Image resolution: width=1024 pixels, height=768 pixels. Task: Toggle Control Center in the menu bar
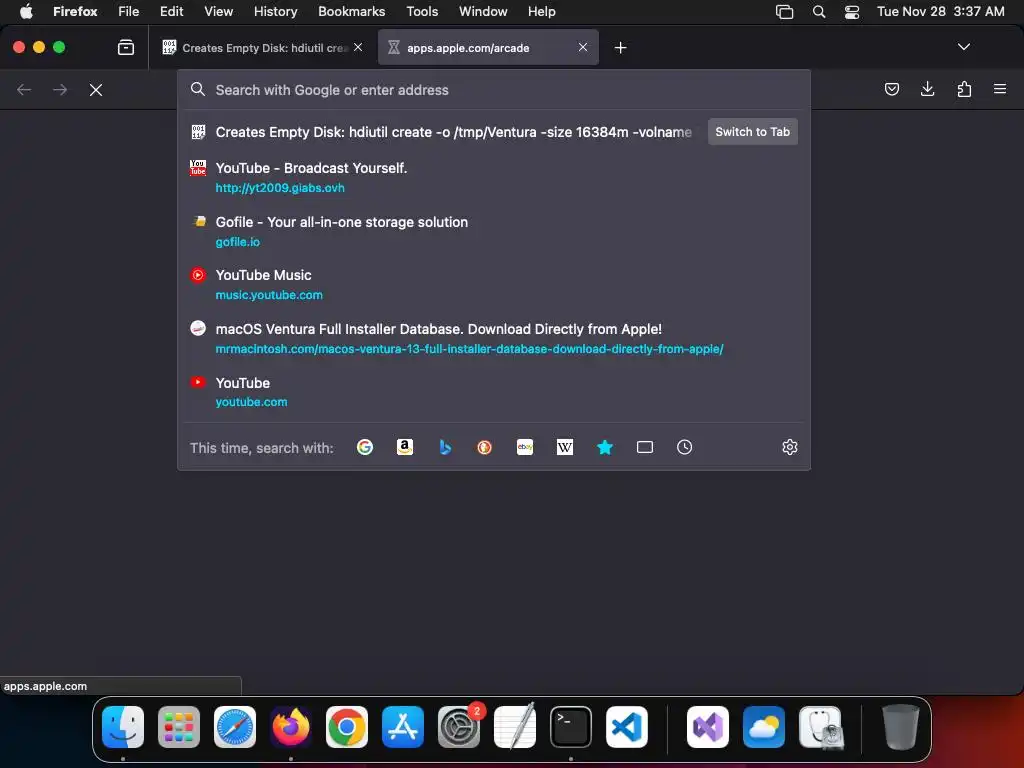(852, 12)
